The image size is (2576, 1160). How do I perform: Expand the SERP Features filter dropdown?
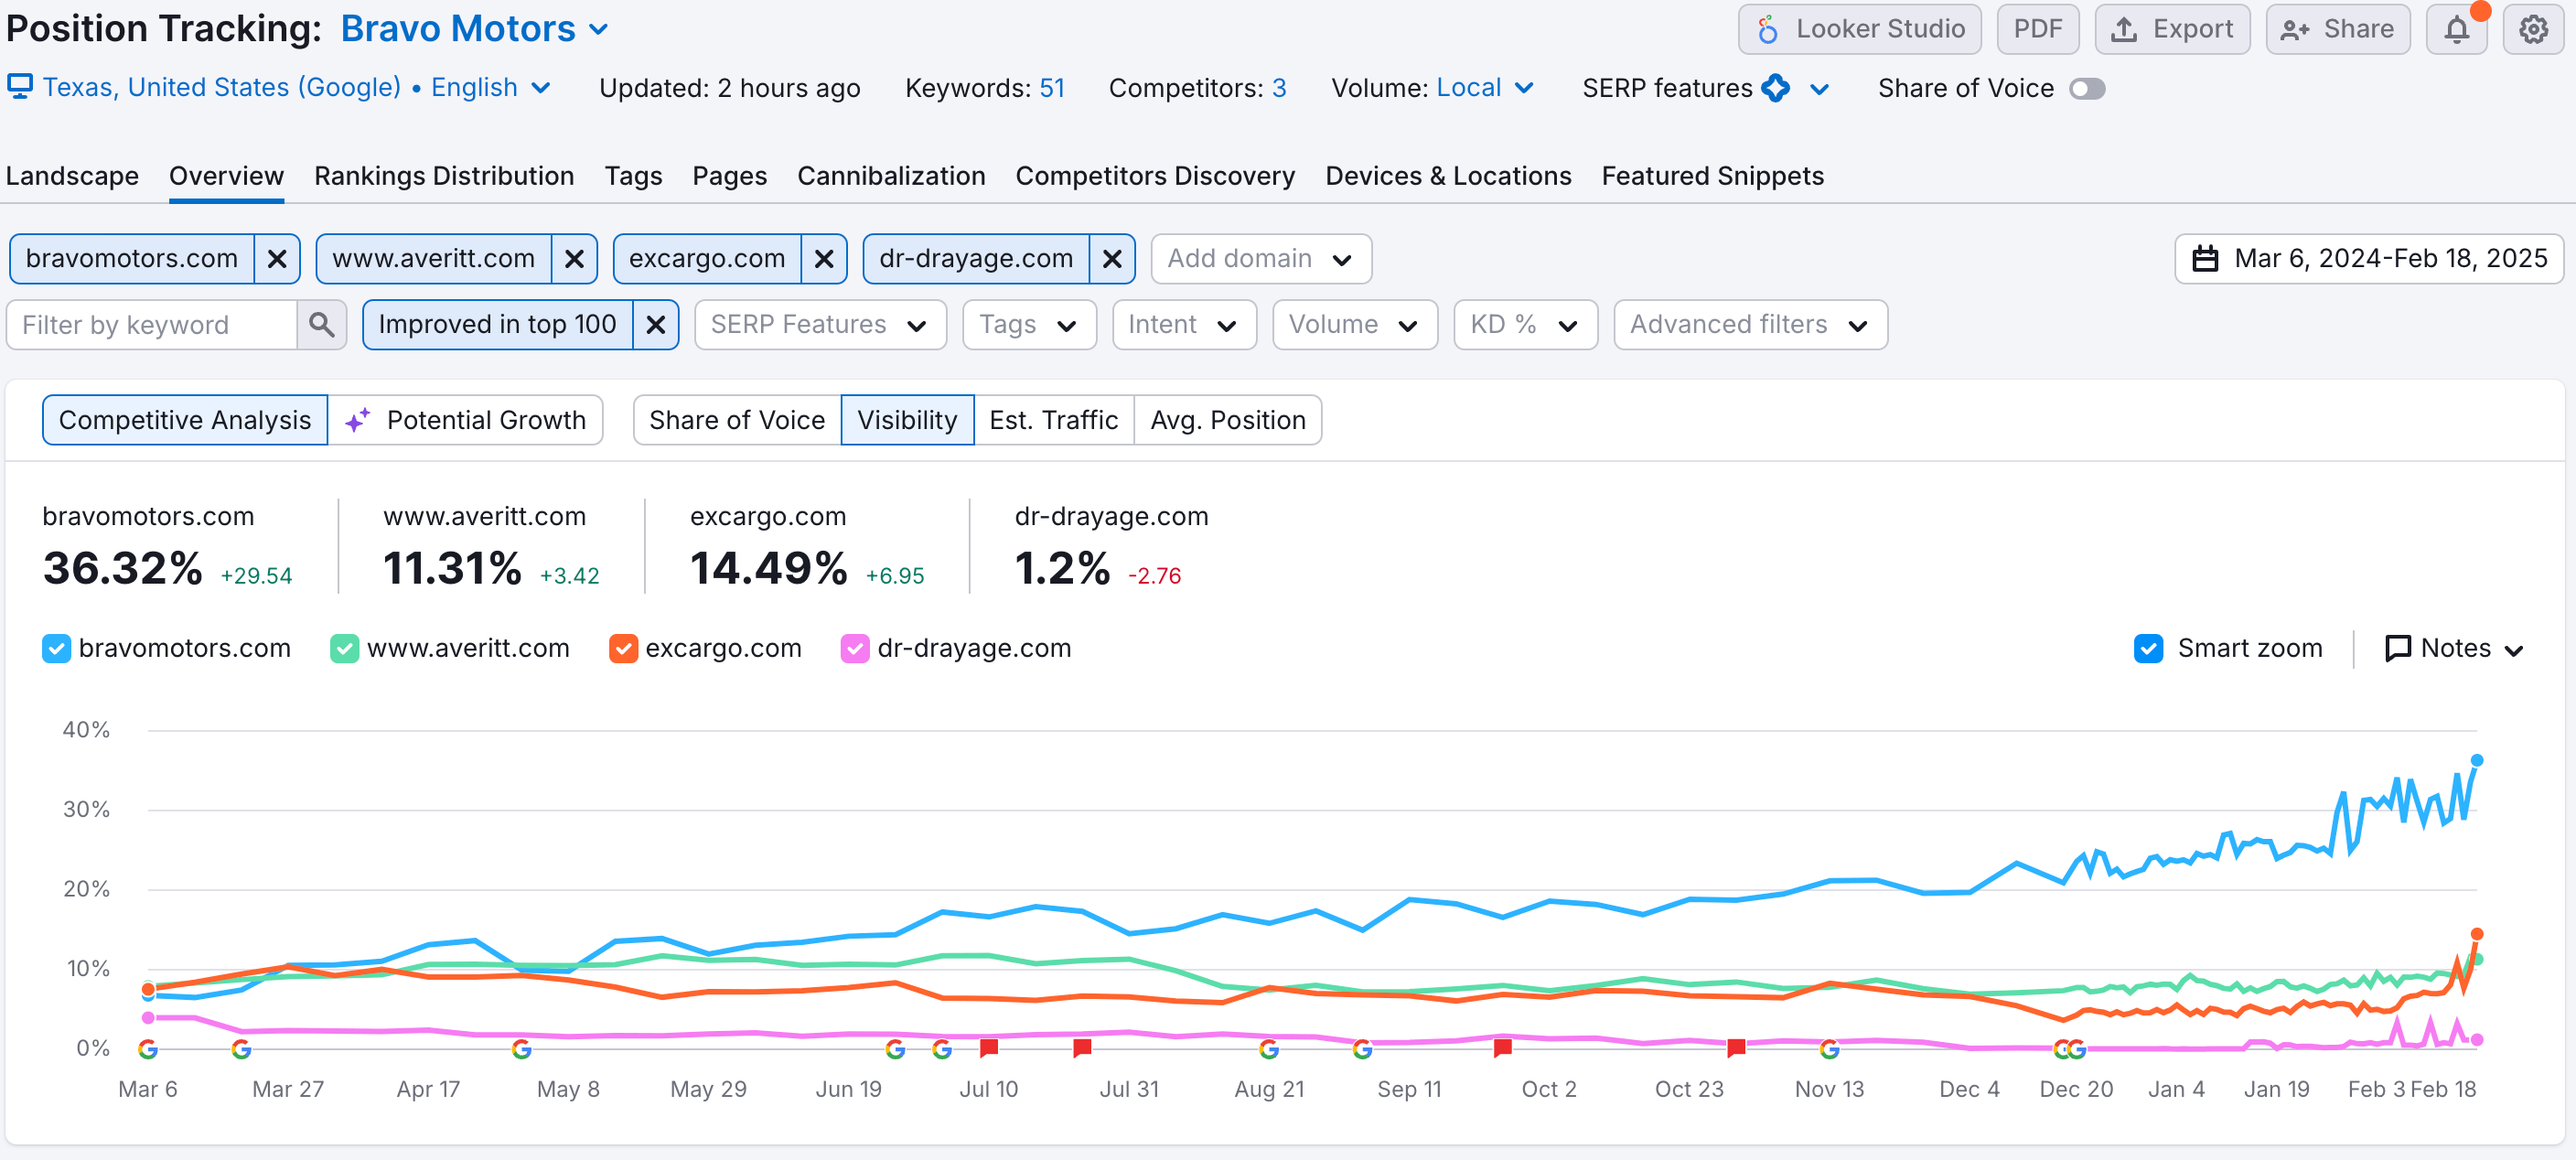[x=819, y=324]
